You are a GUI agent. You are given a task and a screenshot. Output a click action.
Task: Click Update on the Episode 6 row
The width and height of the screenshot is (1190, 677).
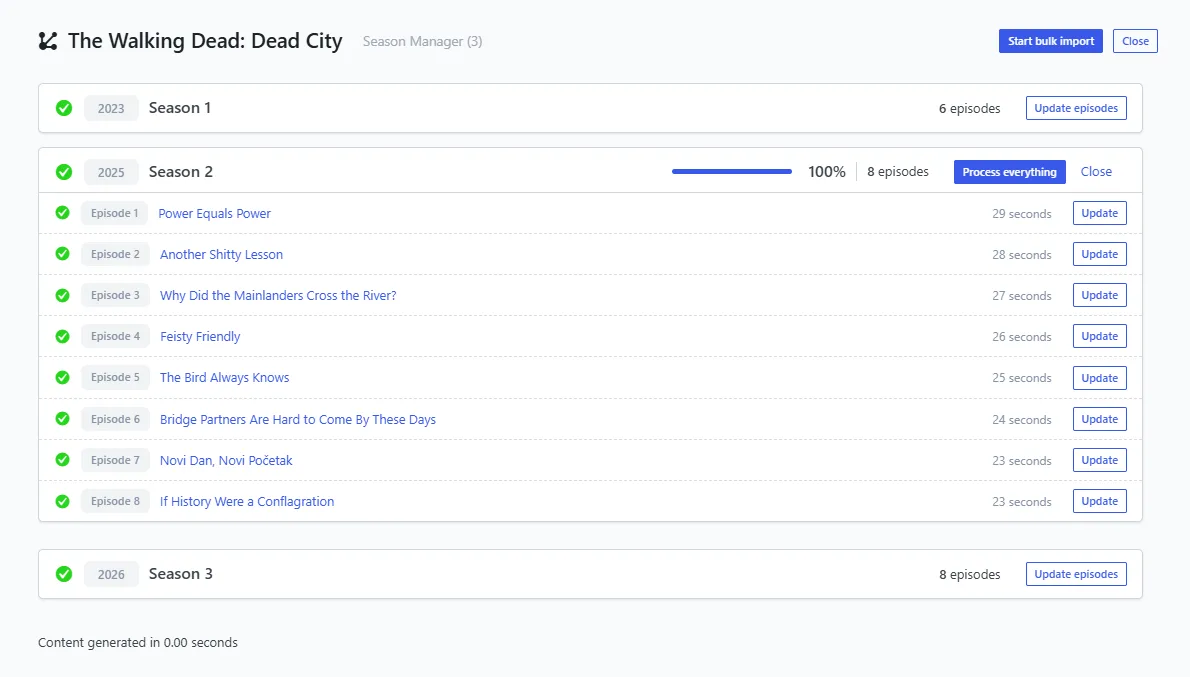1100,419
